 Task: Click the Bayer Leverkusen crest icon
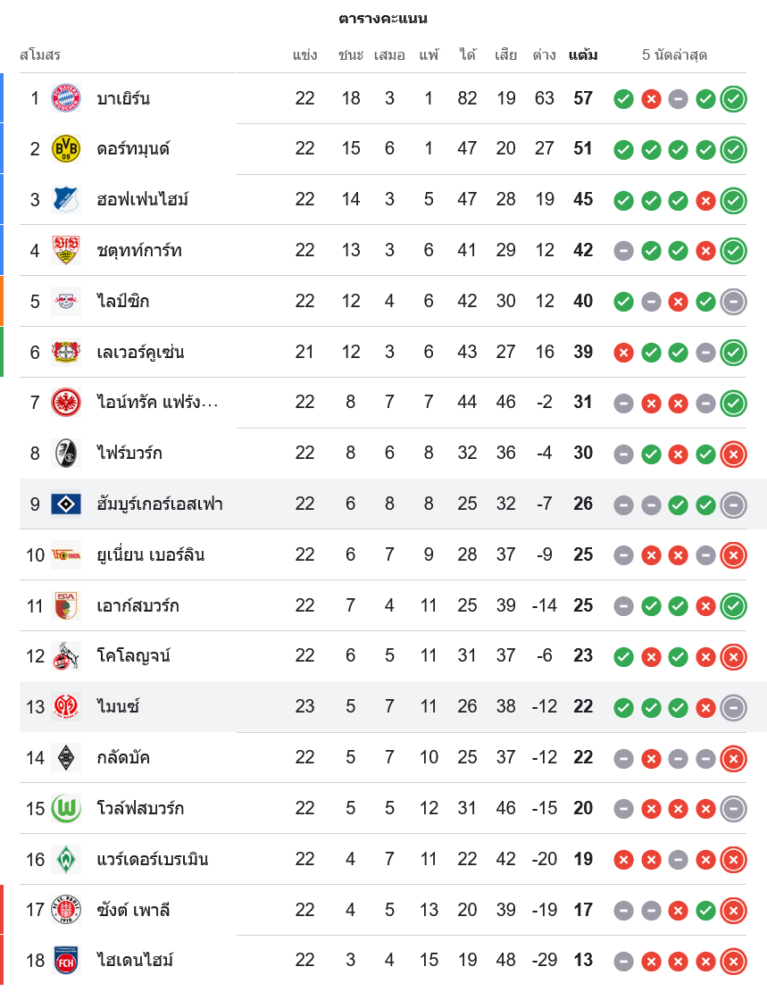66,352
